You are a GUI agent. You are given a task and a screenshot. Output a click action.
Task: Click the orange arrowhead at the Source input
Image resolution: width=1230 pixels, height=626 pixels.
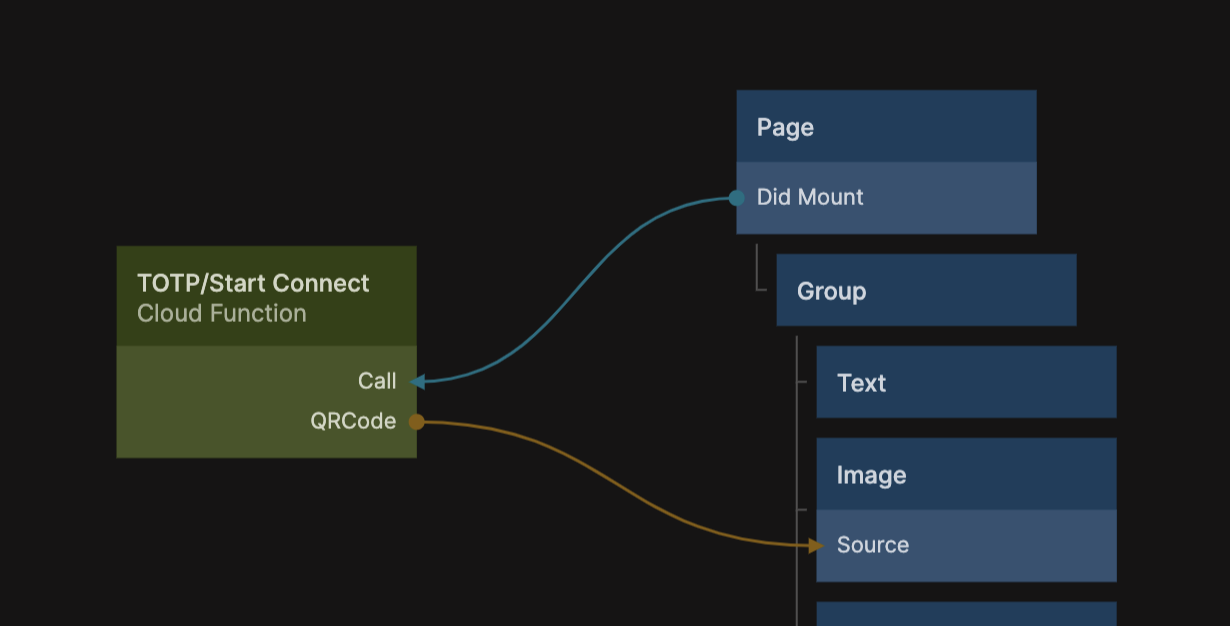[816, 545]
